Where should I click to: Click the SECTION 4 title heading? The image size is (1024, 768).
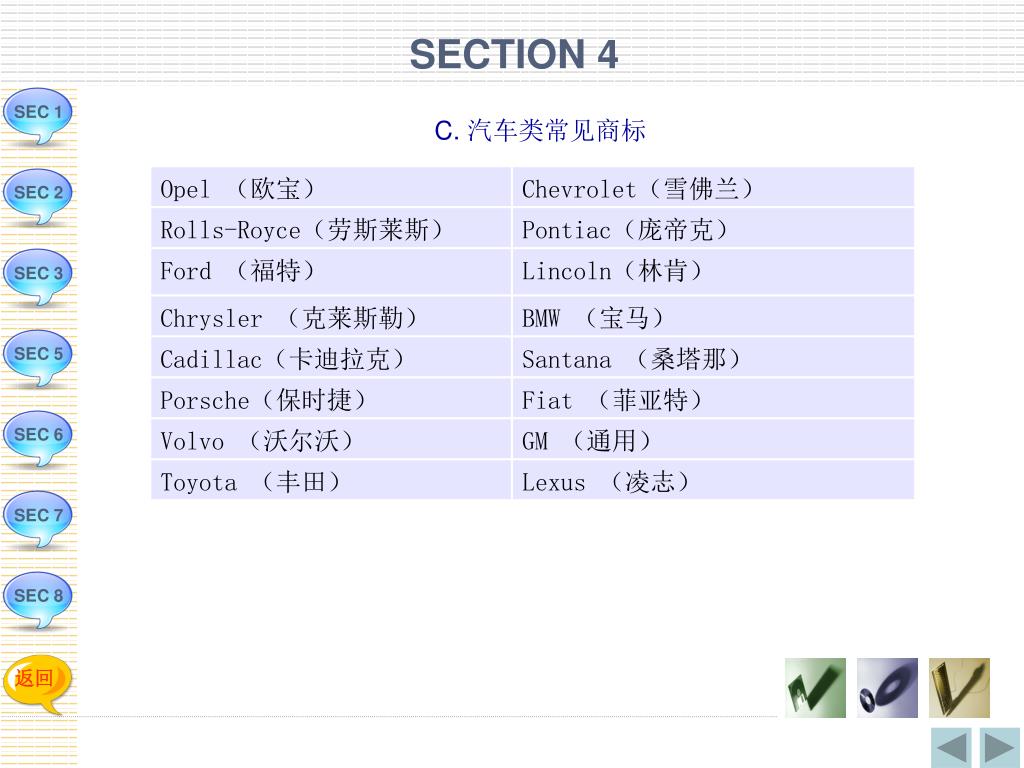click(513, 54)
